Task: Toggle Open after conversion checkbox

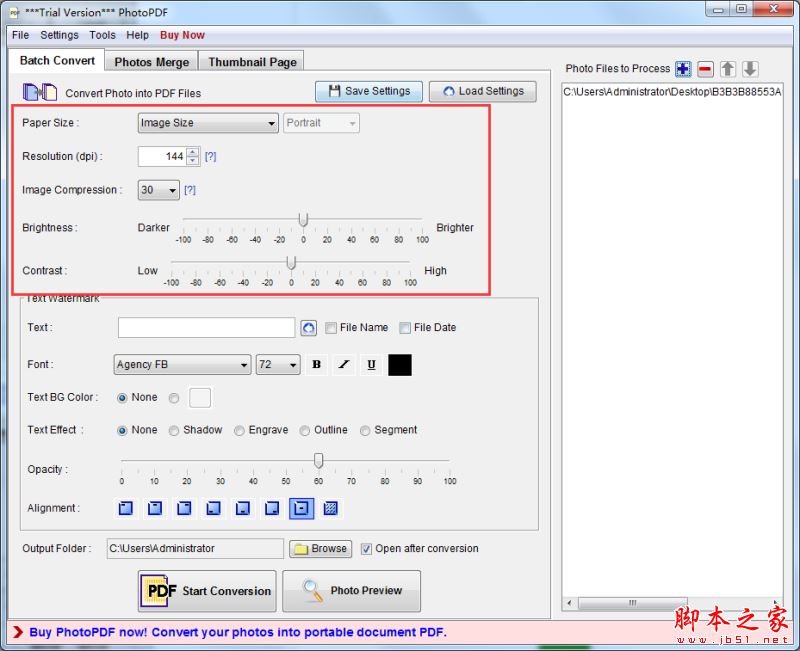Action: click(366, 549)
